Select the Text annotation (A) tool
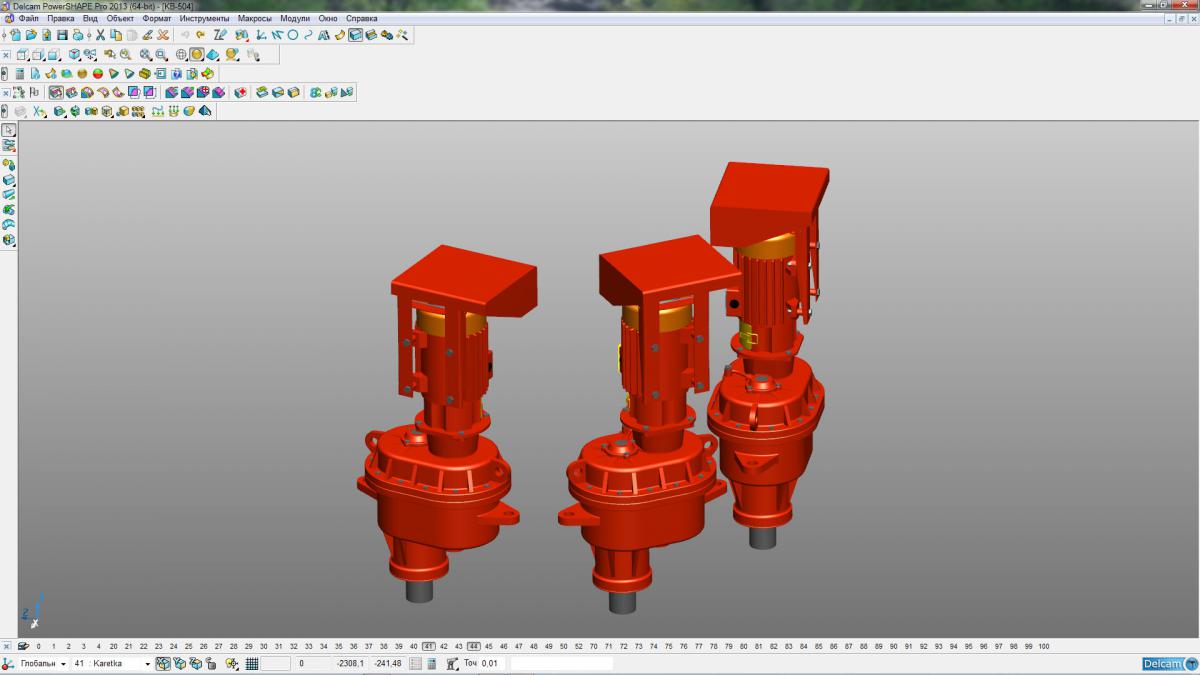1200x675 pixels. click(x=323, y=35)
